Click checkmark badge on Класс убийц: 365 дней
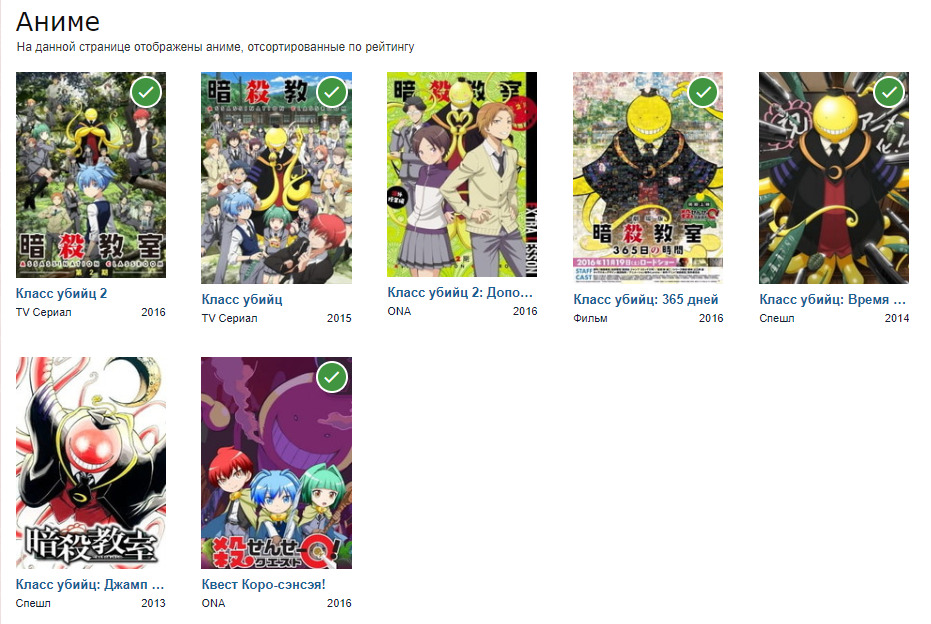 [704, 92]
